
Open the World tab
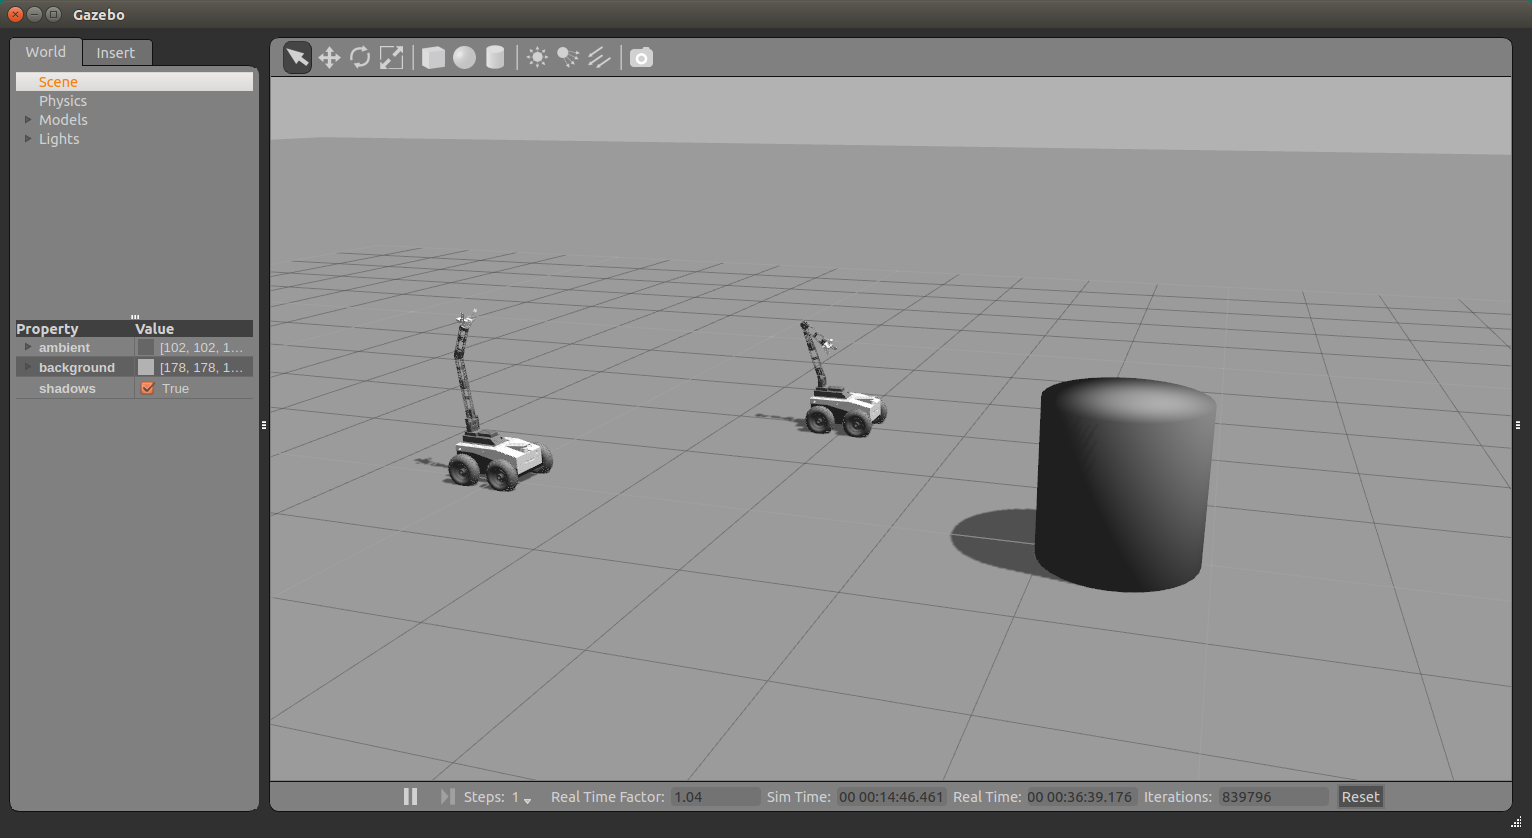(x=46, y=52)
